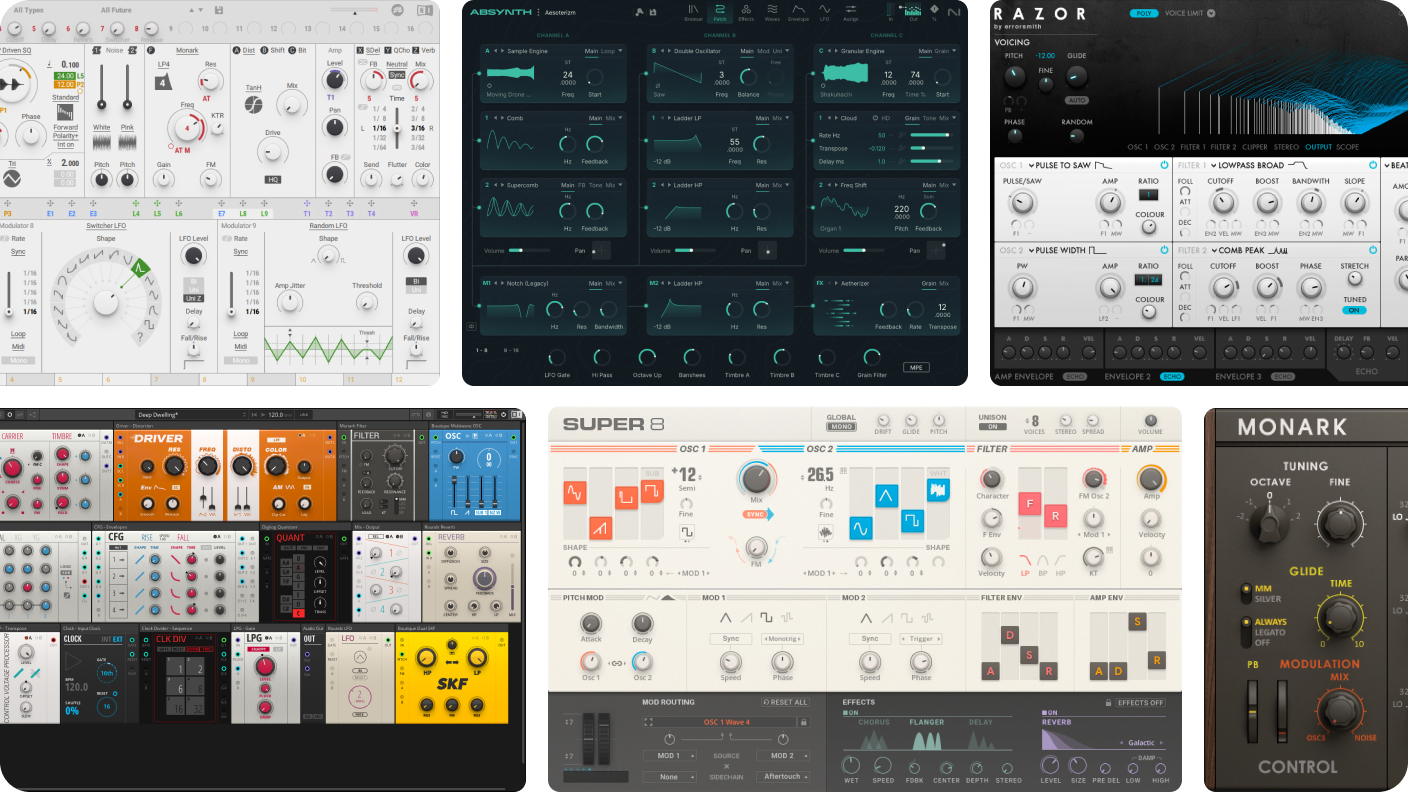
Task: Open the Envelope page icon in Absynth
Action: pyautogui.click(x=798, y=11)
